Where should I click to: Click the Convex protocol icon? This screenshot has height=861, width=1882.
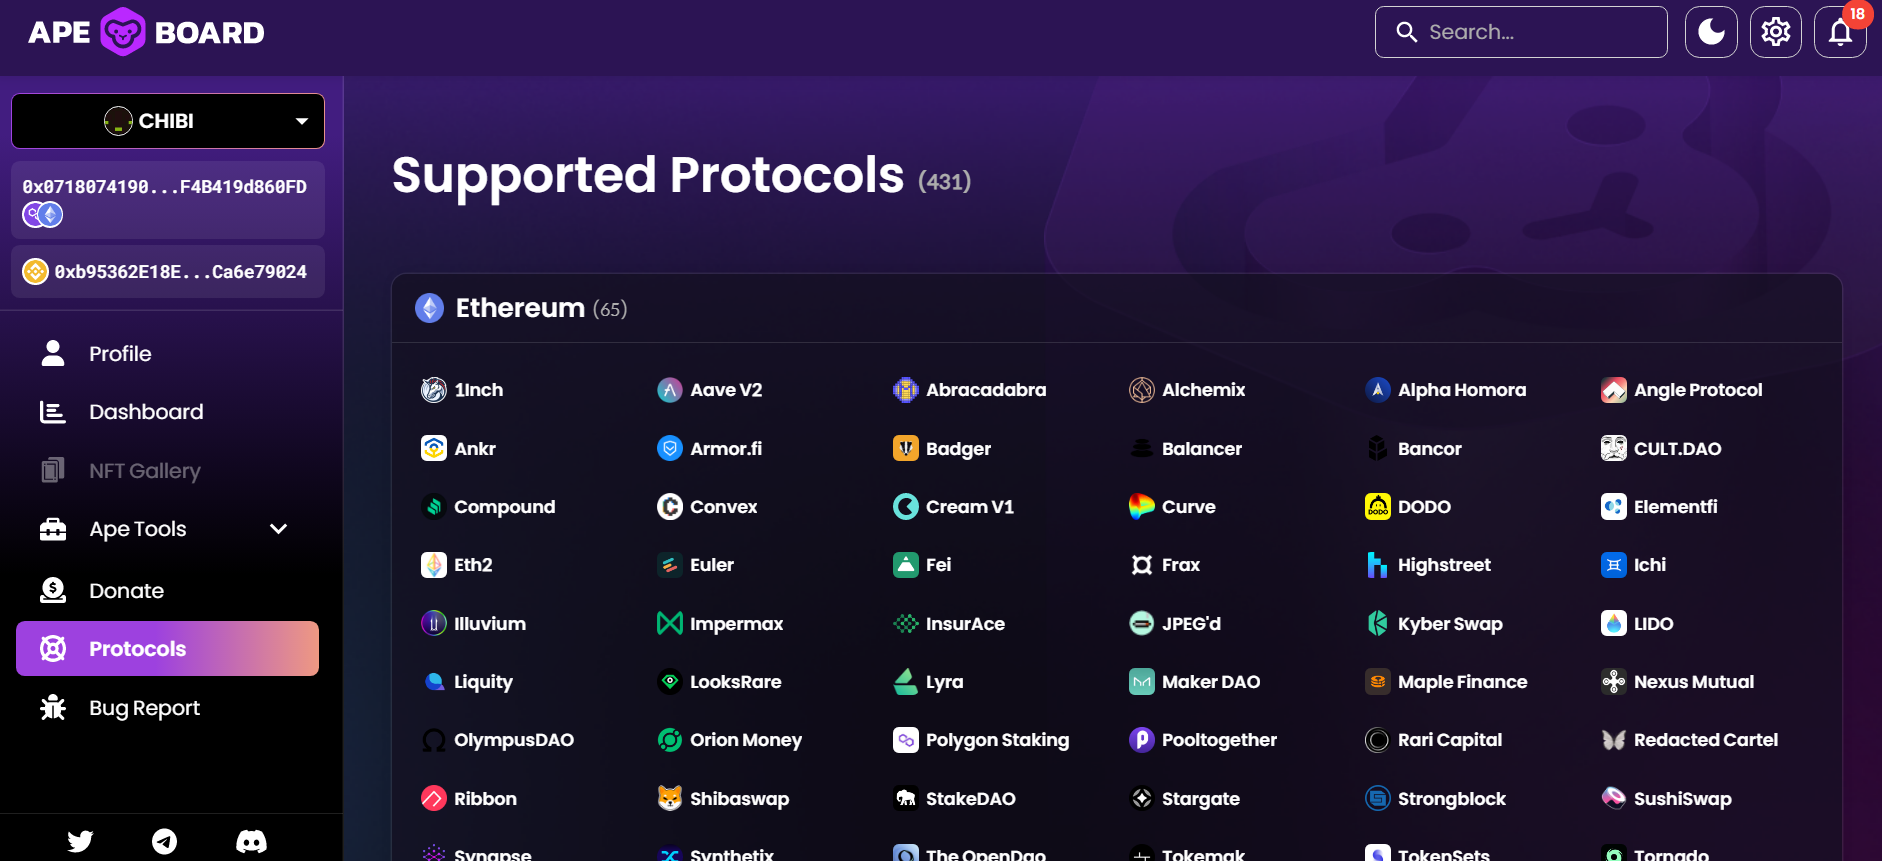[670, 507]
